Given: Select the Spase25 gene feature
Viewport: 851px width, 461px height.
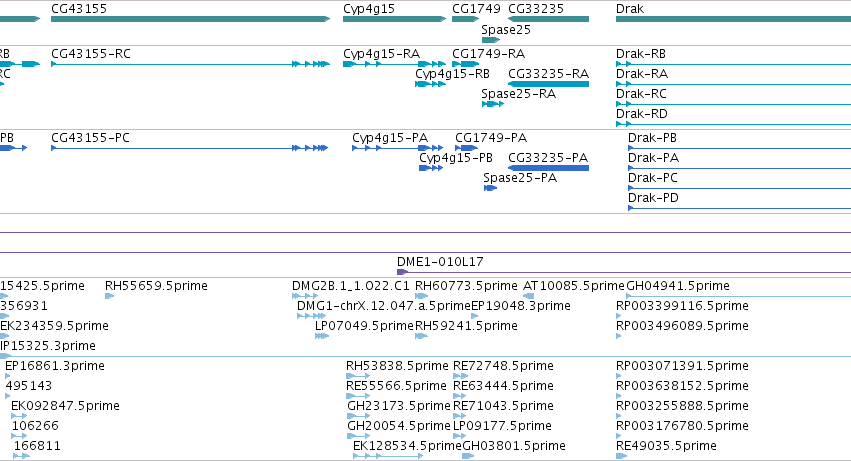Looking at the screenshot, I should pyautogui.click(x=491, y=40).
